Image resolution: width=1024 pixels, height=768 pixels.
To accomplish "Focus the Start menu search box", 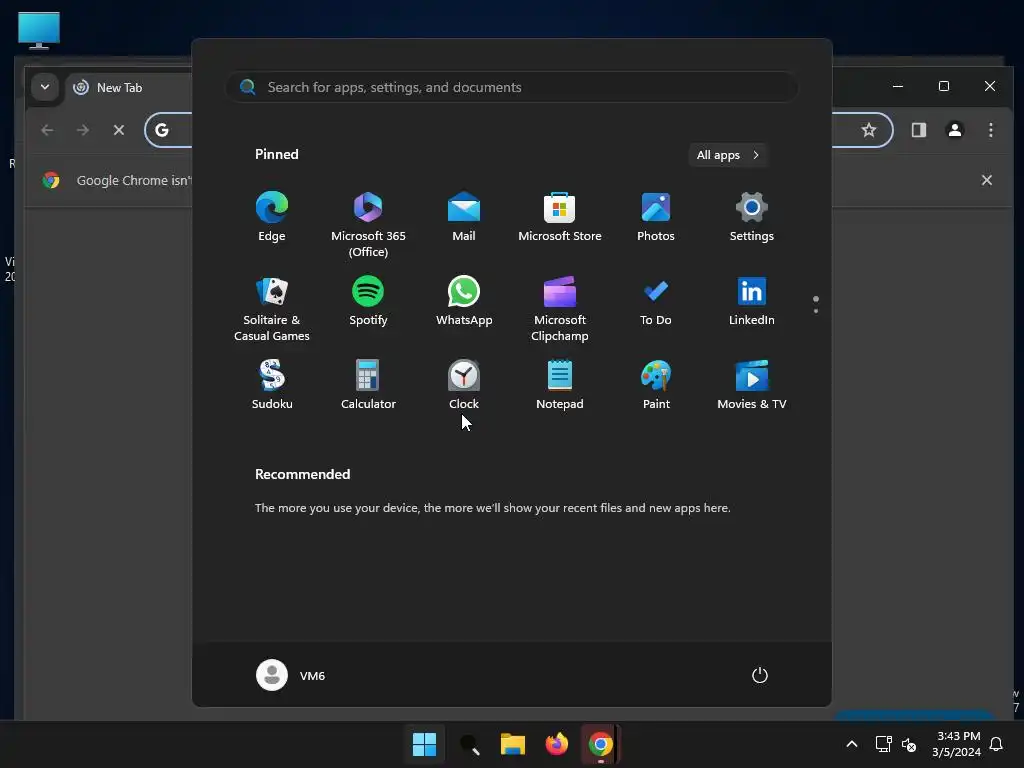I will coord(512,87).
